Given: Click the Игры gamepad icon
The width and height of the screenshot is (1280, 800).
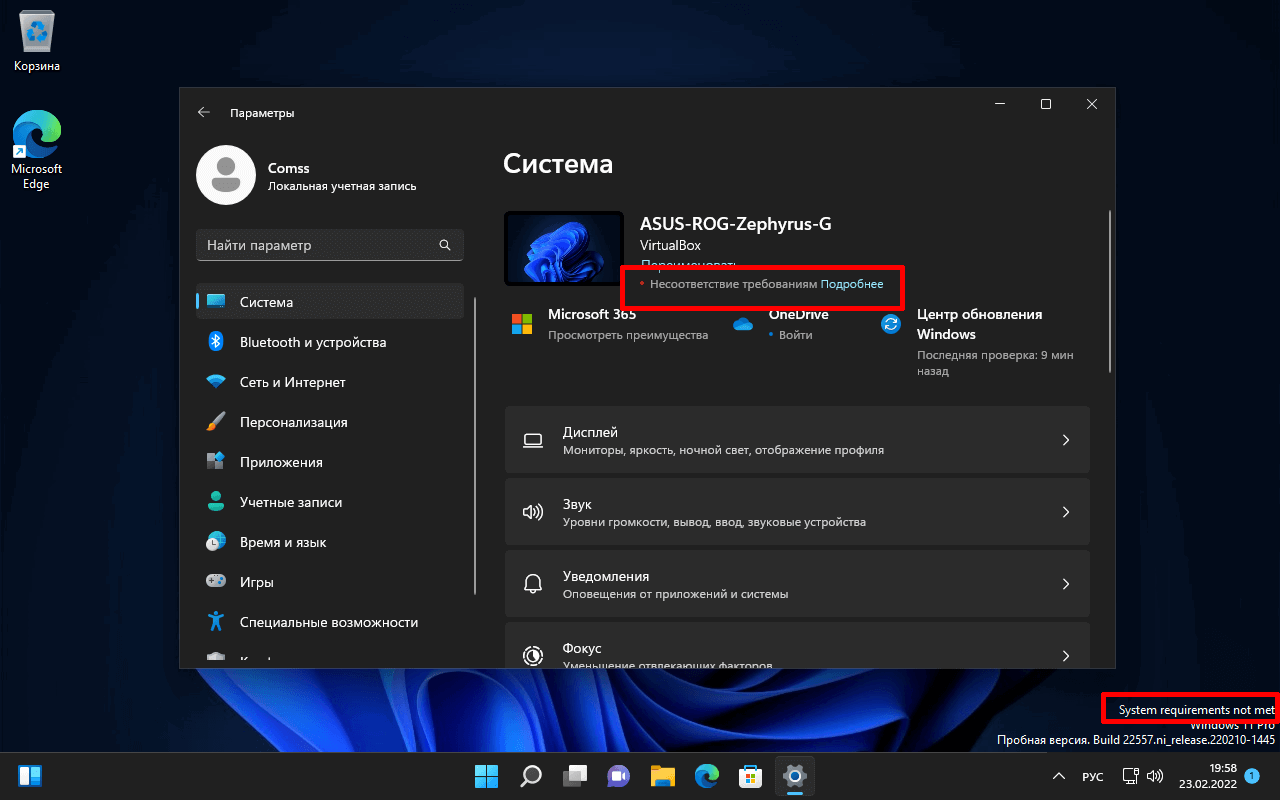Looking at the screenshot, I should [215, 581].
